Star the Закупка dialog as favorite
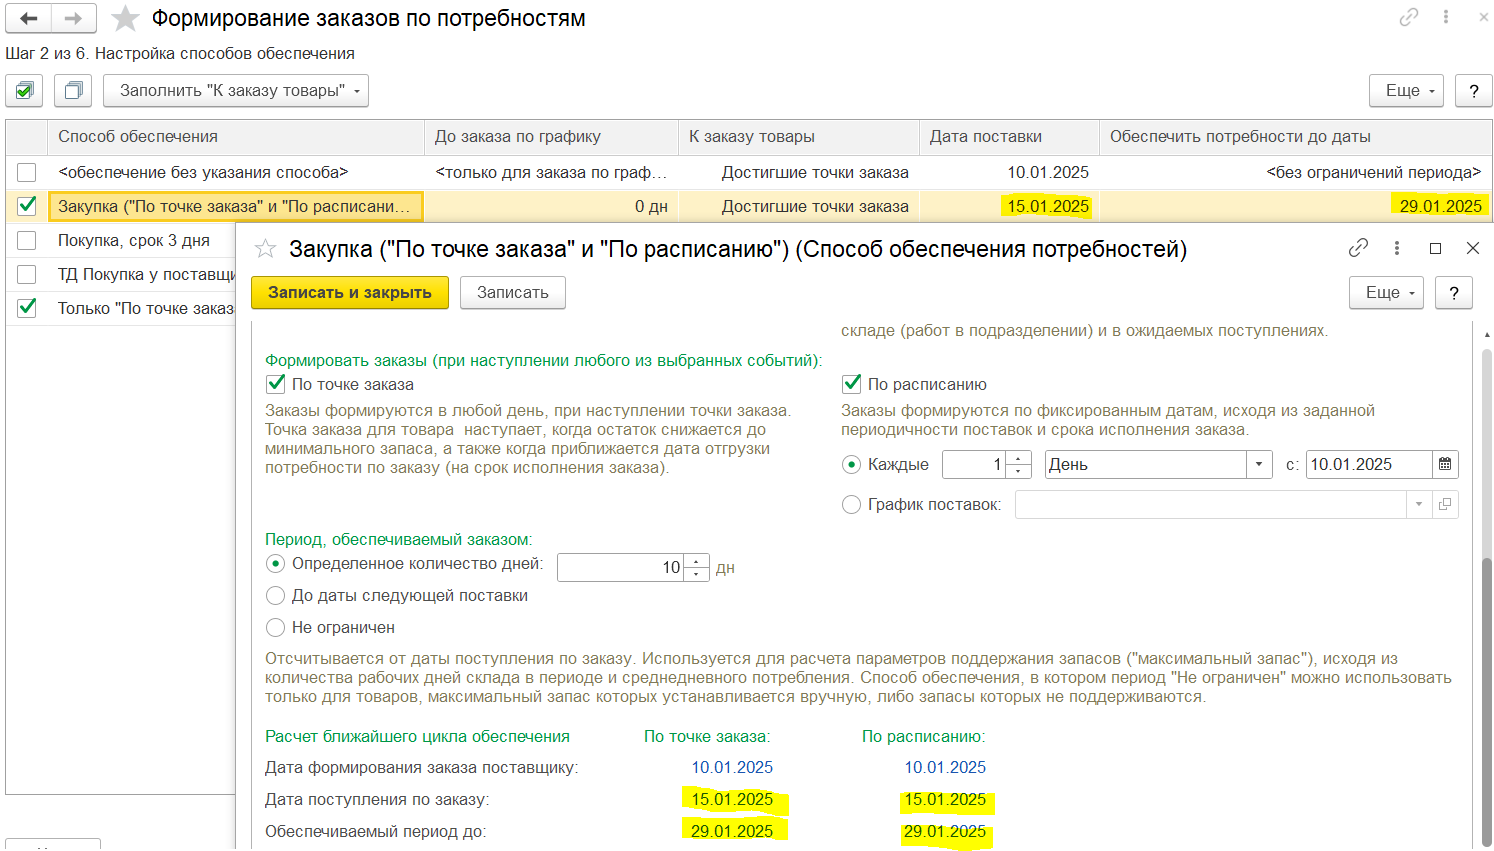This screenshot has width=1494, height=851. pyautogui.click(x=265, y=249)
